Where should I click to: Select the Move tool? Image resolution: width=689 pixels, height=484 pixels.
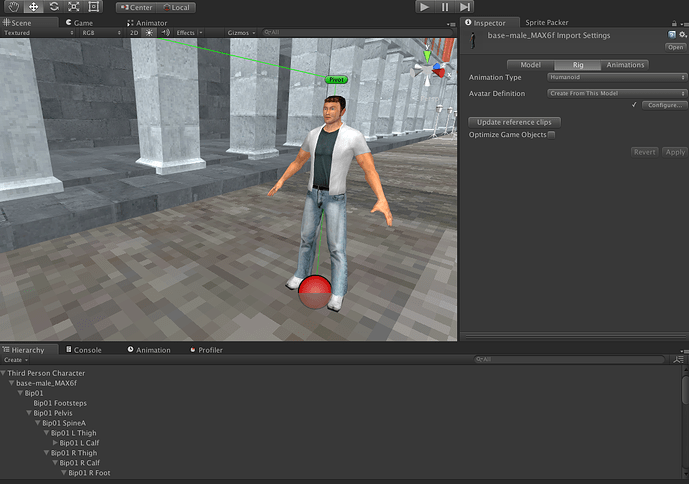pyautogui.click(x=33, y=7)
